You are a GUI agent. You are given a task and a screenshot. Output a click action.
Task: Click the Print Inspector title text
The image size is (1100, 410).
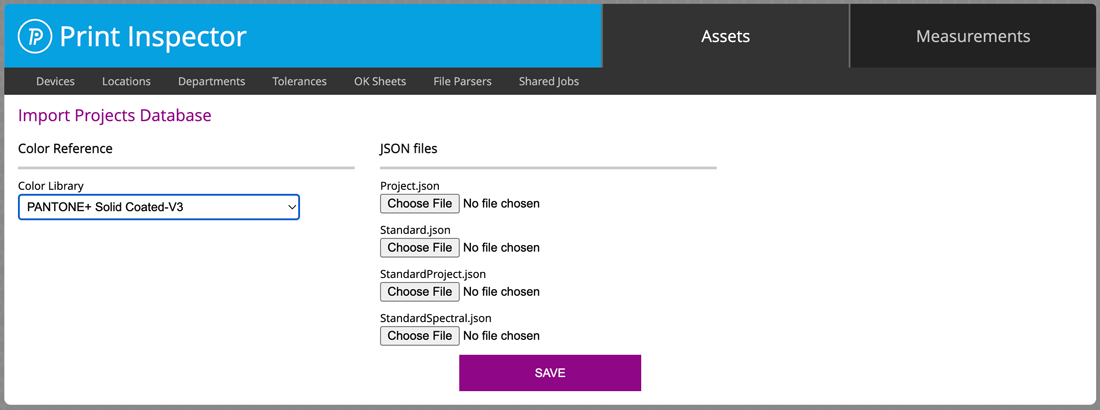click(x=153, y=37)
